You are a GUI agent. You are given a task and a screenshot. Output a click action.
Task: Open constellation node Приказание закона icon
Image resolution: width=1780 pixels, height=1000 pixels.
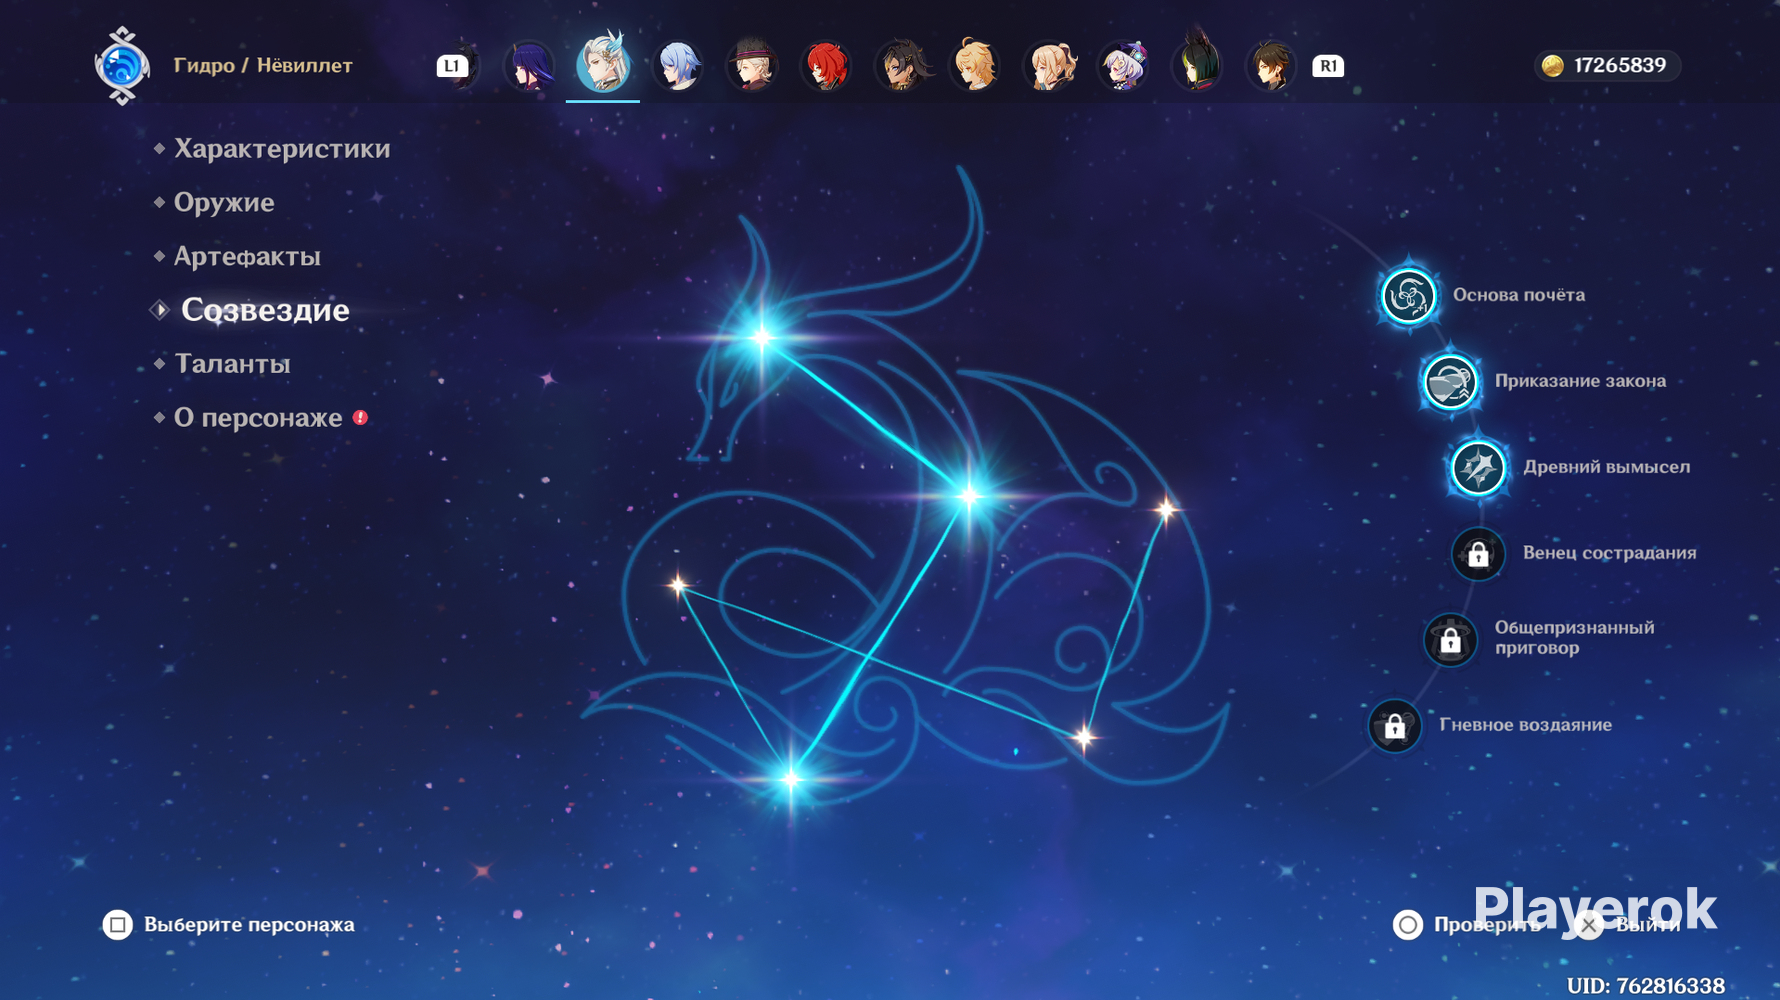pos(1450,382)
